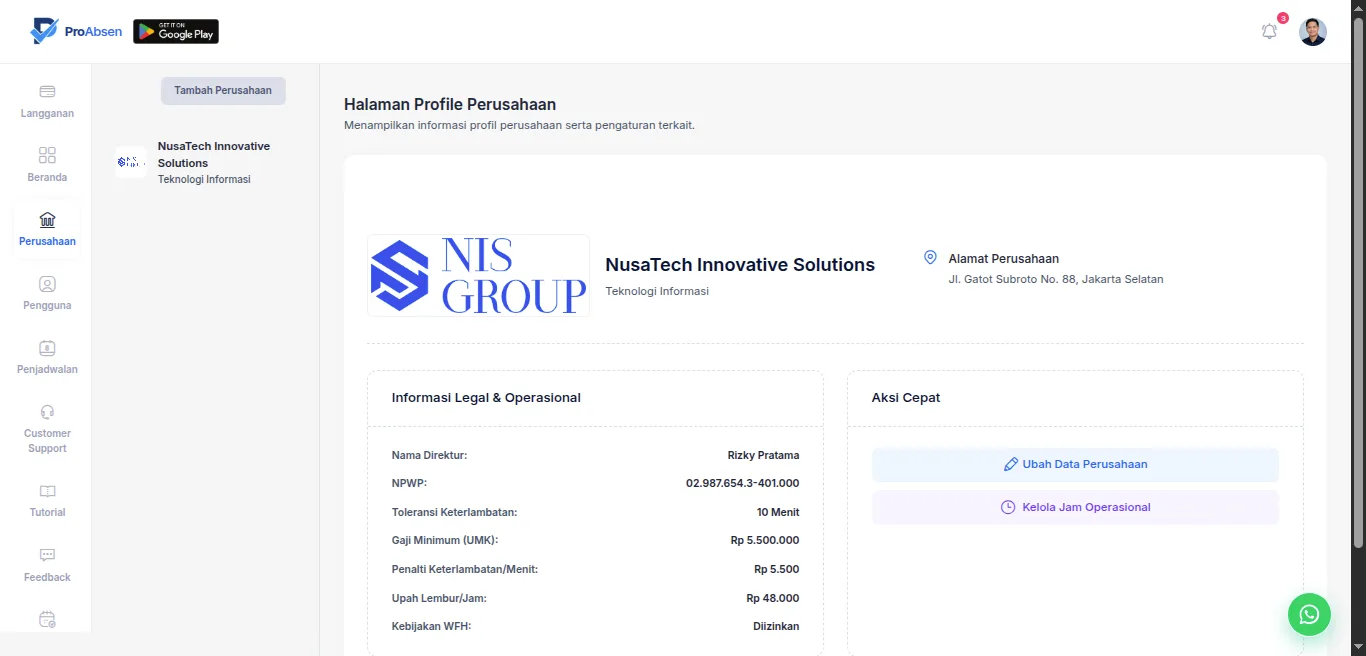Screen dimensions: 1366x656
Task: Click the Perusahaan building icon
Action: tap(47, 219)
